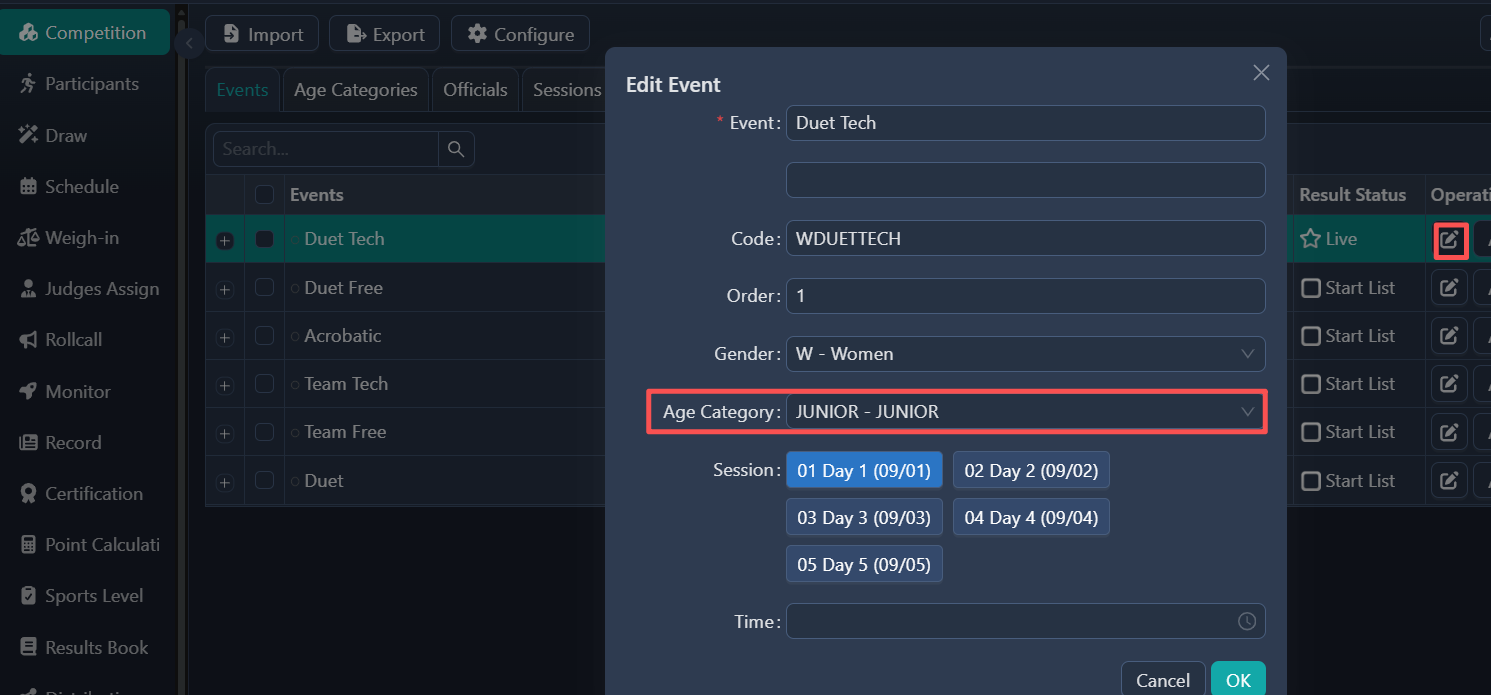Viewport: 1491px width, 695px height.
Task: Open Results Book in the sidebar
Action: pyautogui.click(x=85, y=647)
